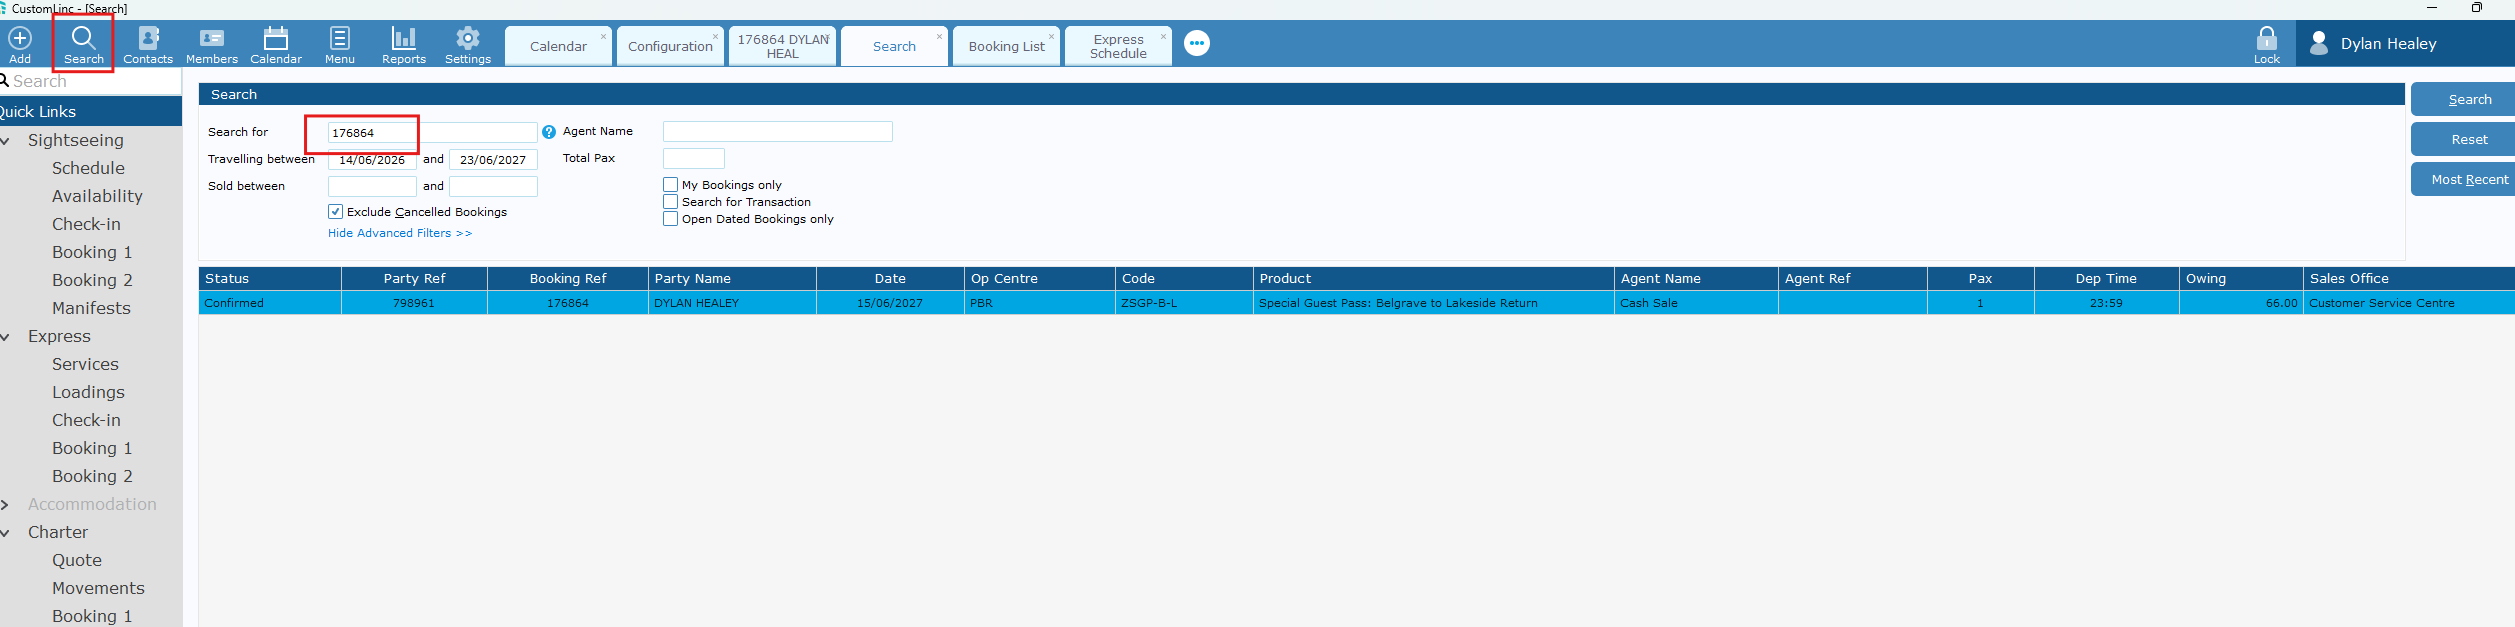2515x627 pixels.
Task: Open the Contacts toolbar icon
Action: pyautogui.click(x=148, y=45)
